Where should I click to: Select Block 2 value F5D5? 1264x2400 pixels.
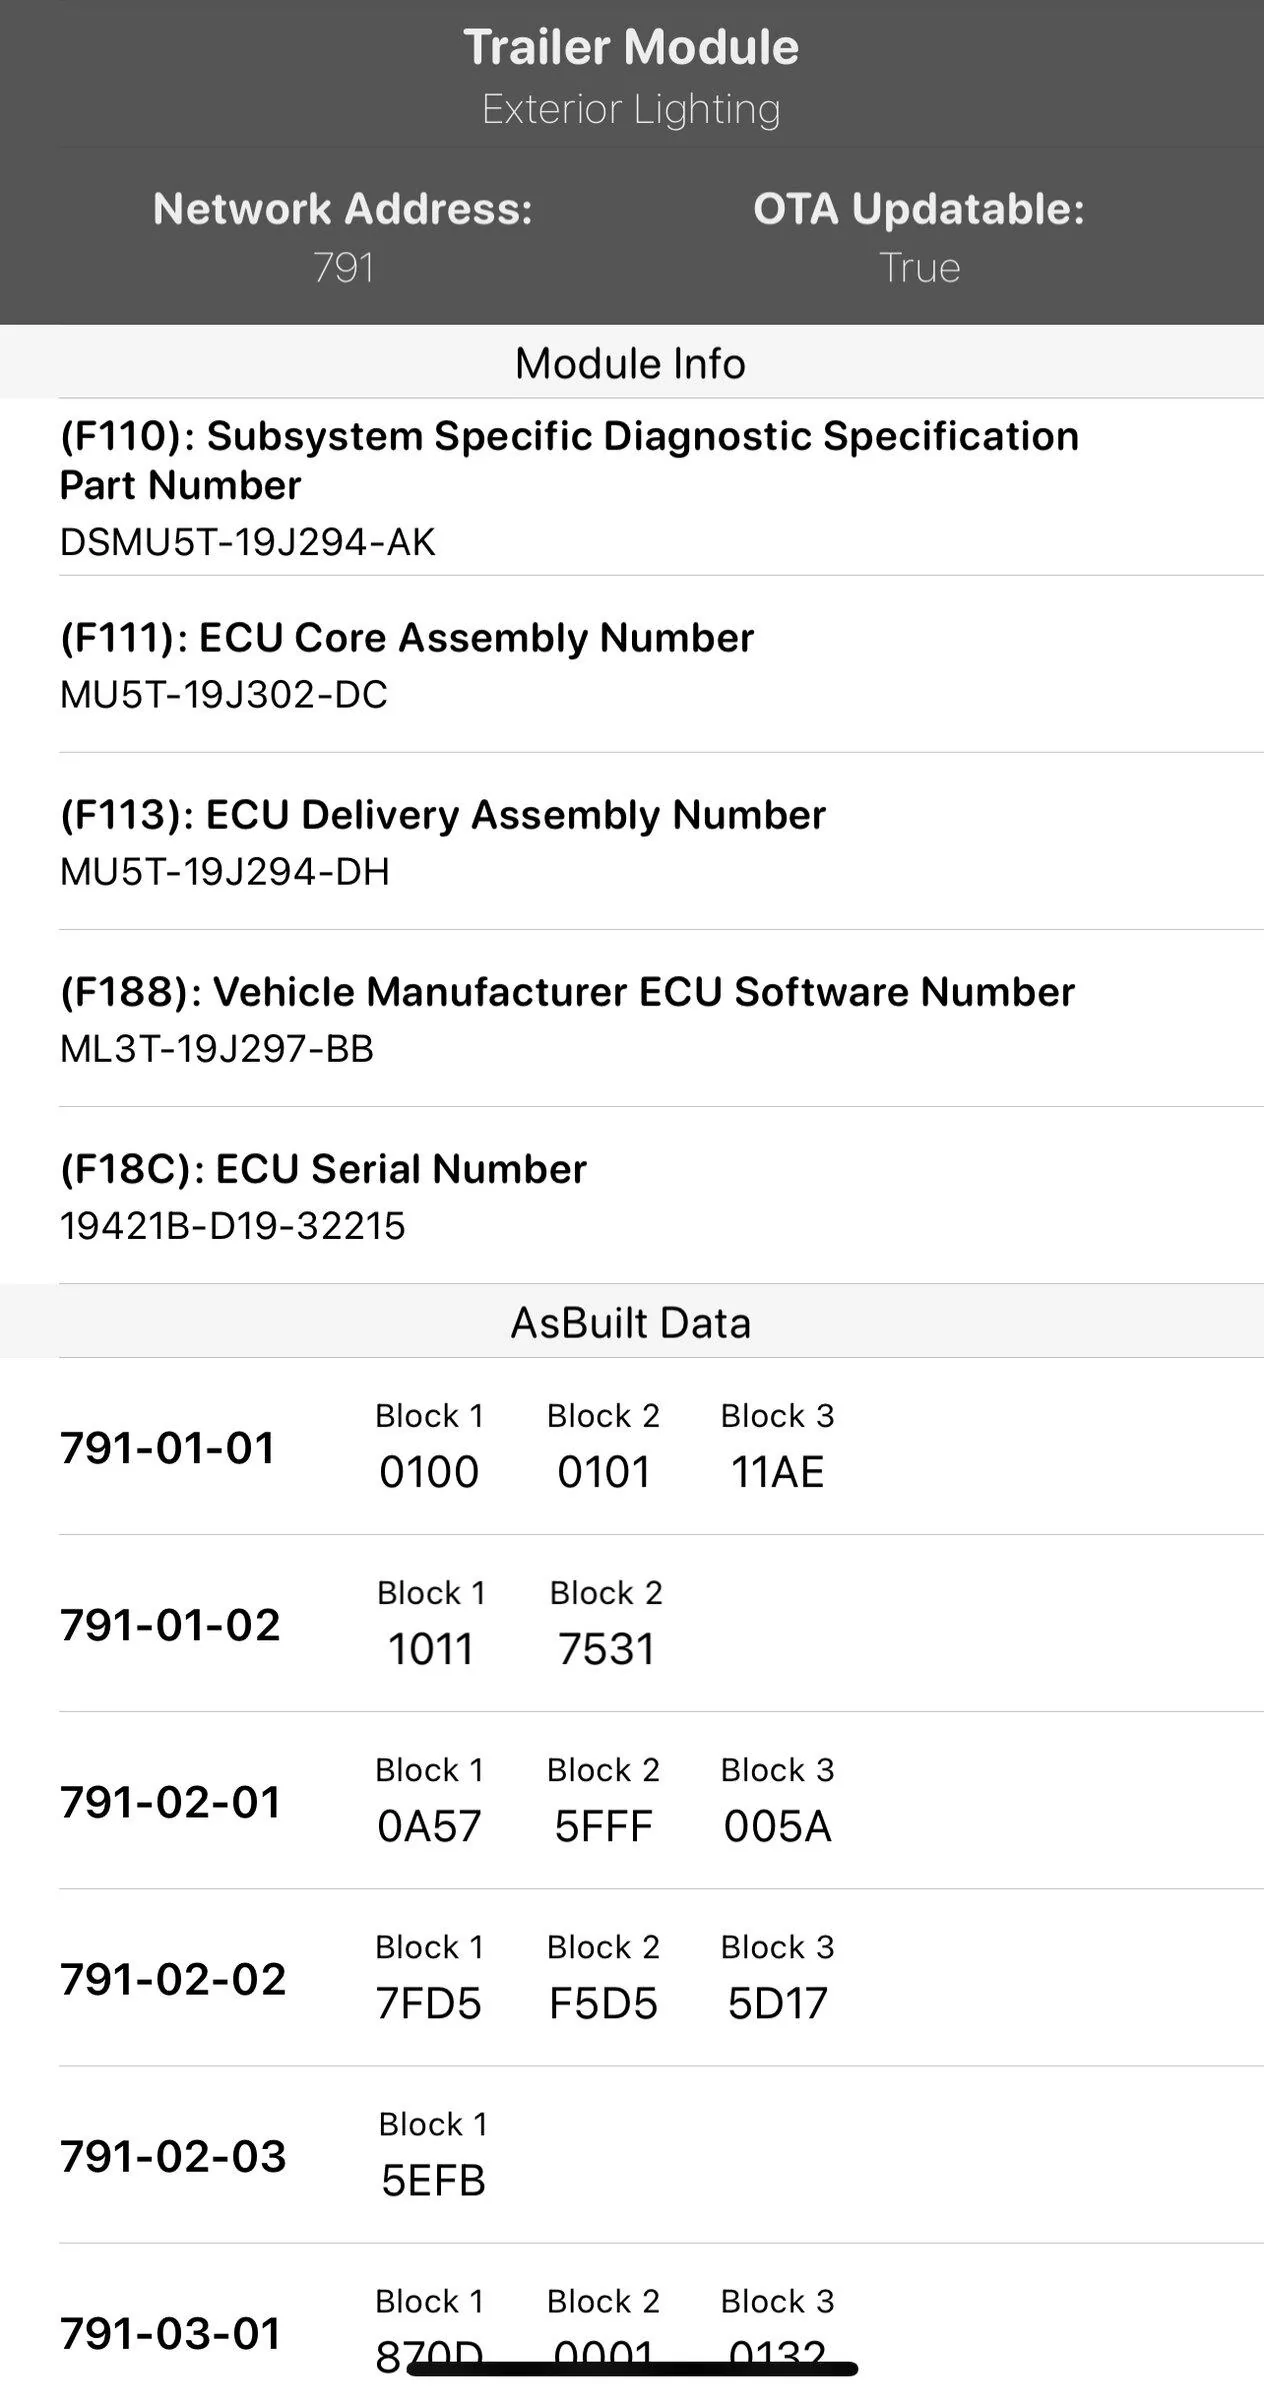click(x=603, y=2003)
